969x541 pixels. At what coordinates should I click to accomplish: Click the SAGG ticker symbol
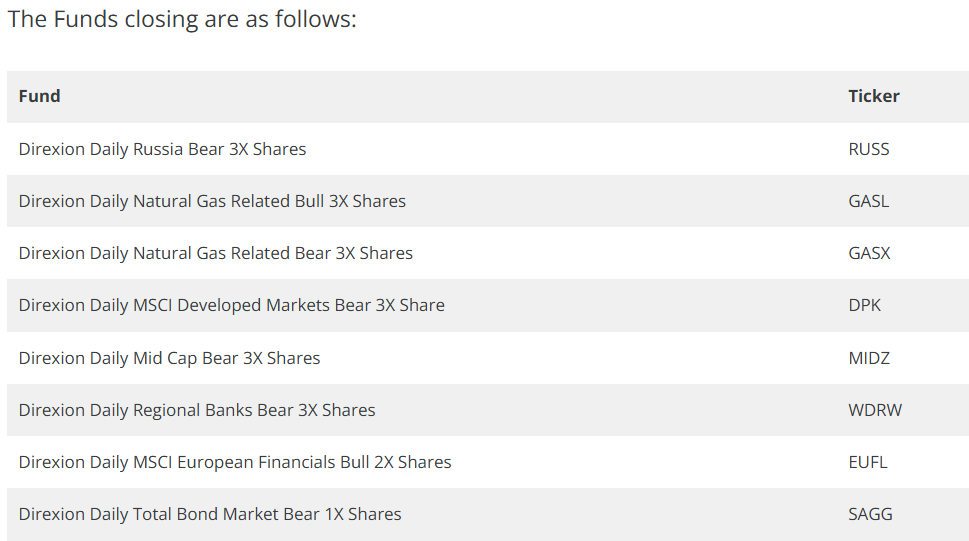point(870,514)
